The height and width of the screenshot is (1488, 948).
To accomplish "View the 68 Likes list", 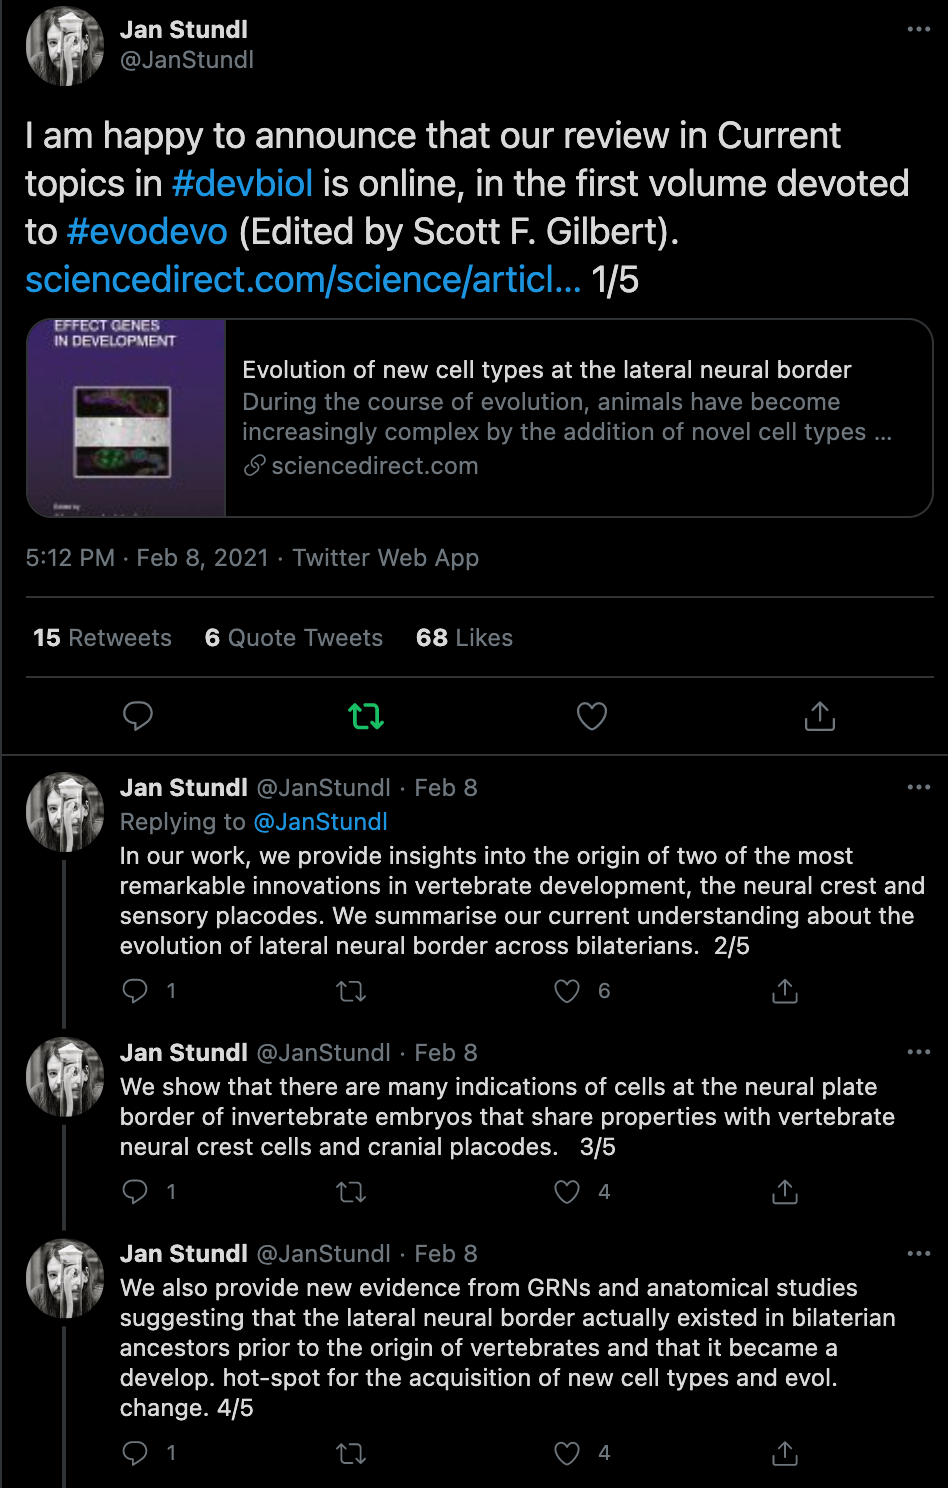I will (464, 638).
